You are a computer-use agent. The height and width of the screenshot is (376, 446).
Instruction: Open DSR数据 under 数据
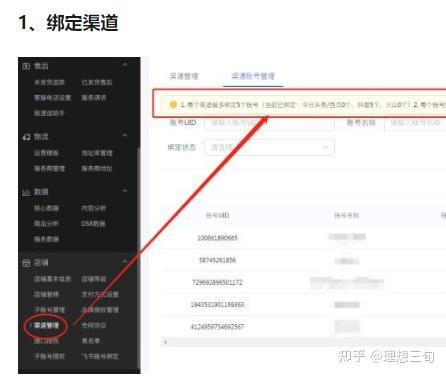point(93,223)
